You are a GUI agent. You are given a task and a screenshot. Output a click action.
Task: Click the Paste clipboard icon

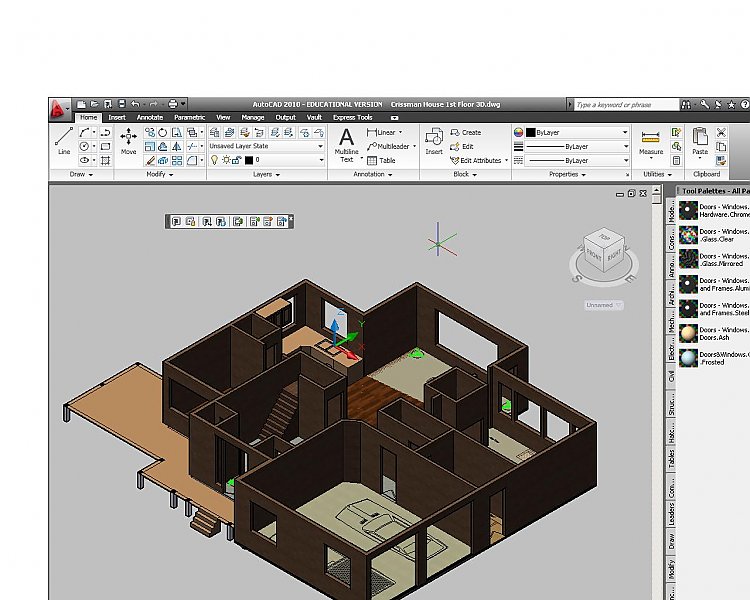[x=700, y=141]
